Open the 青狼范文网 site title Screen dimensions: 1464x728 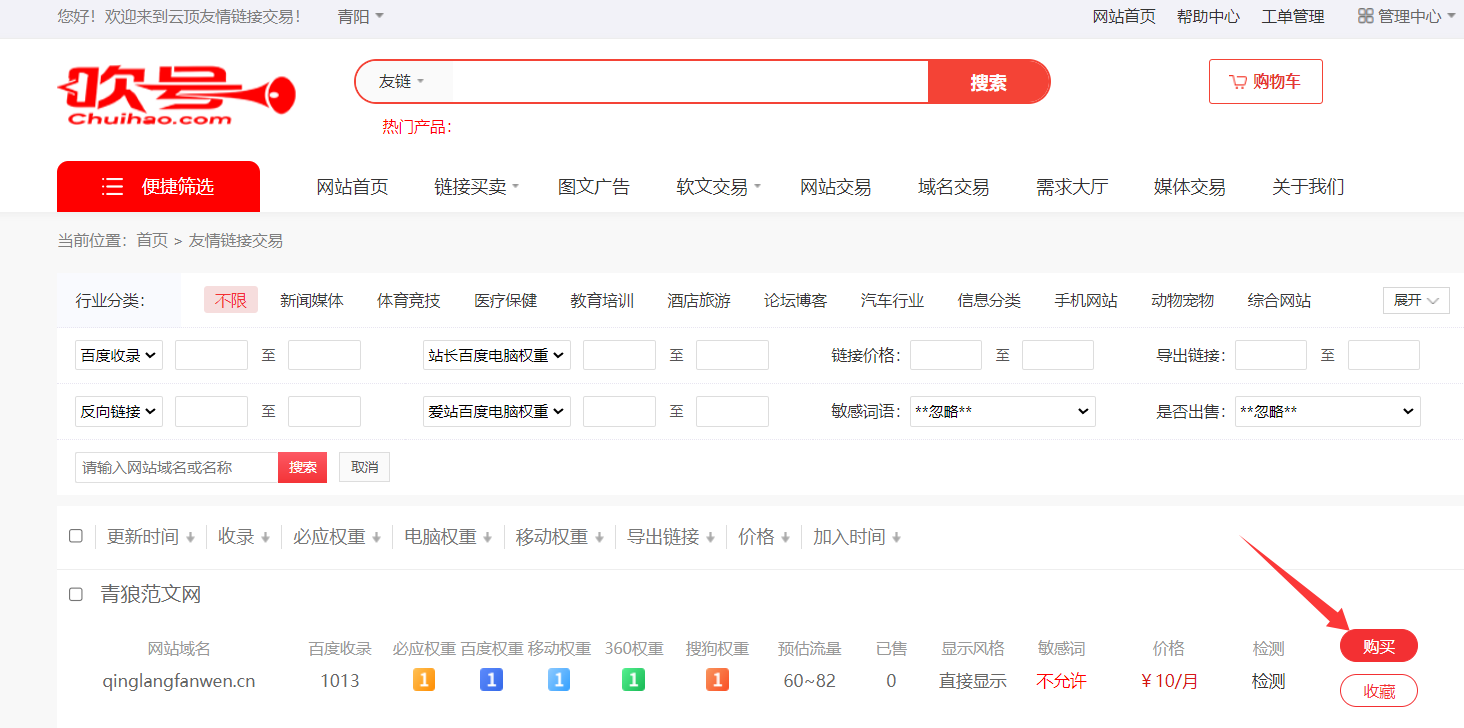(151, 594)
